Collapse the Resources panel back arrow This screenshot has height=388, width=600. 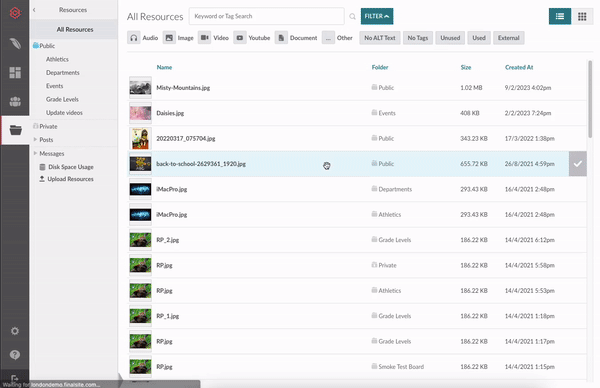pos(34,10)
